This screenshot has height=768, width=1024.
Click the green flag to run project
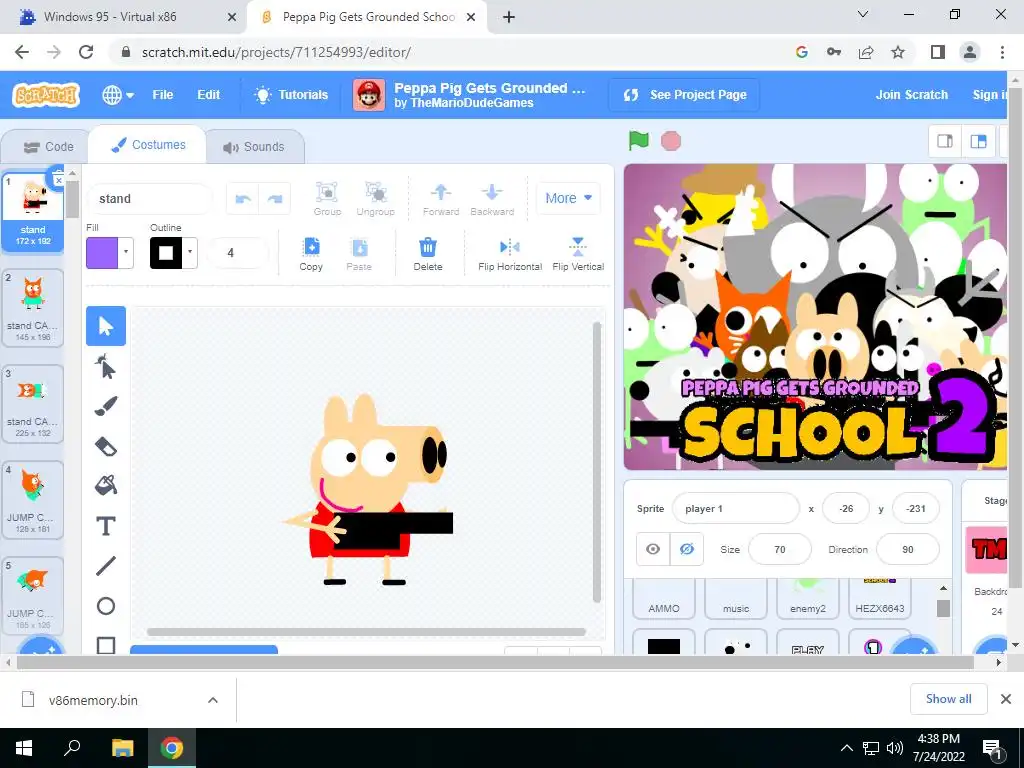pyautogui.click(x=639, y=140)
